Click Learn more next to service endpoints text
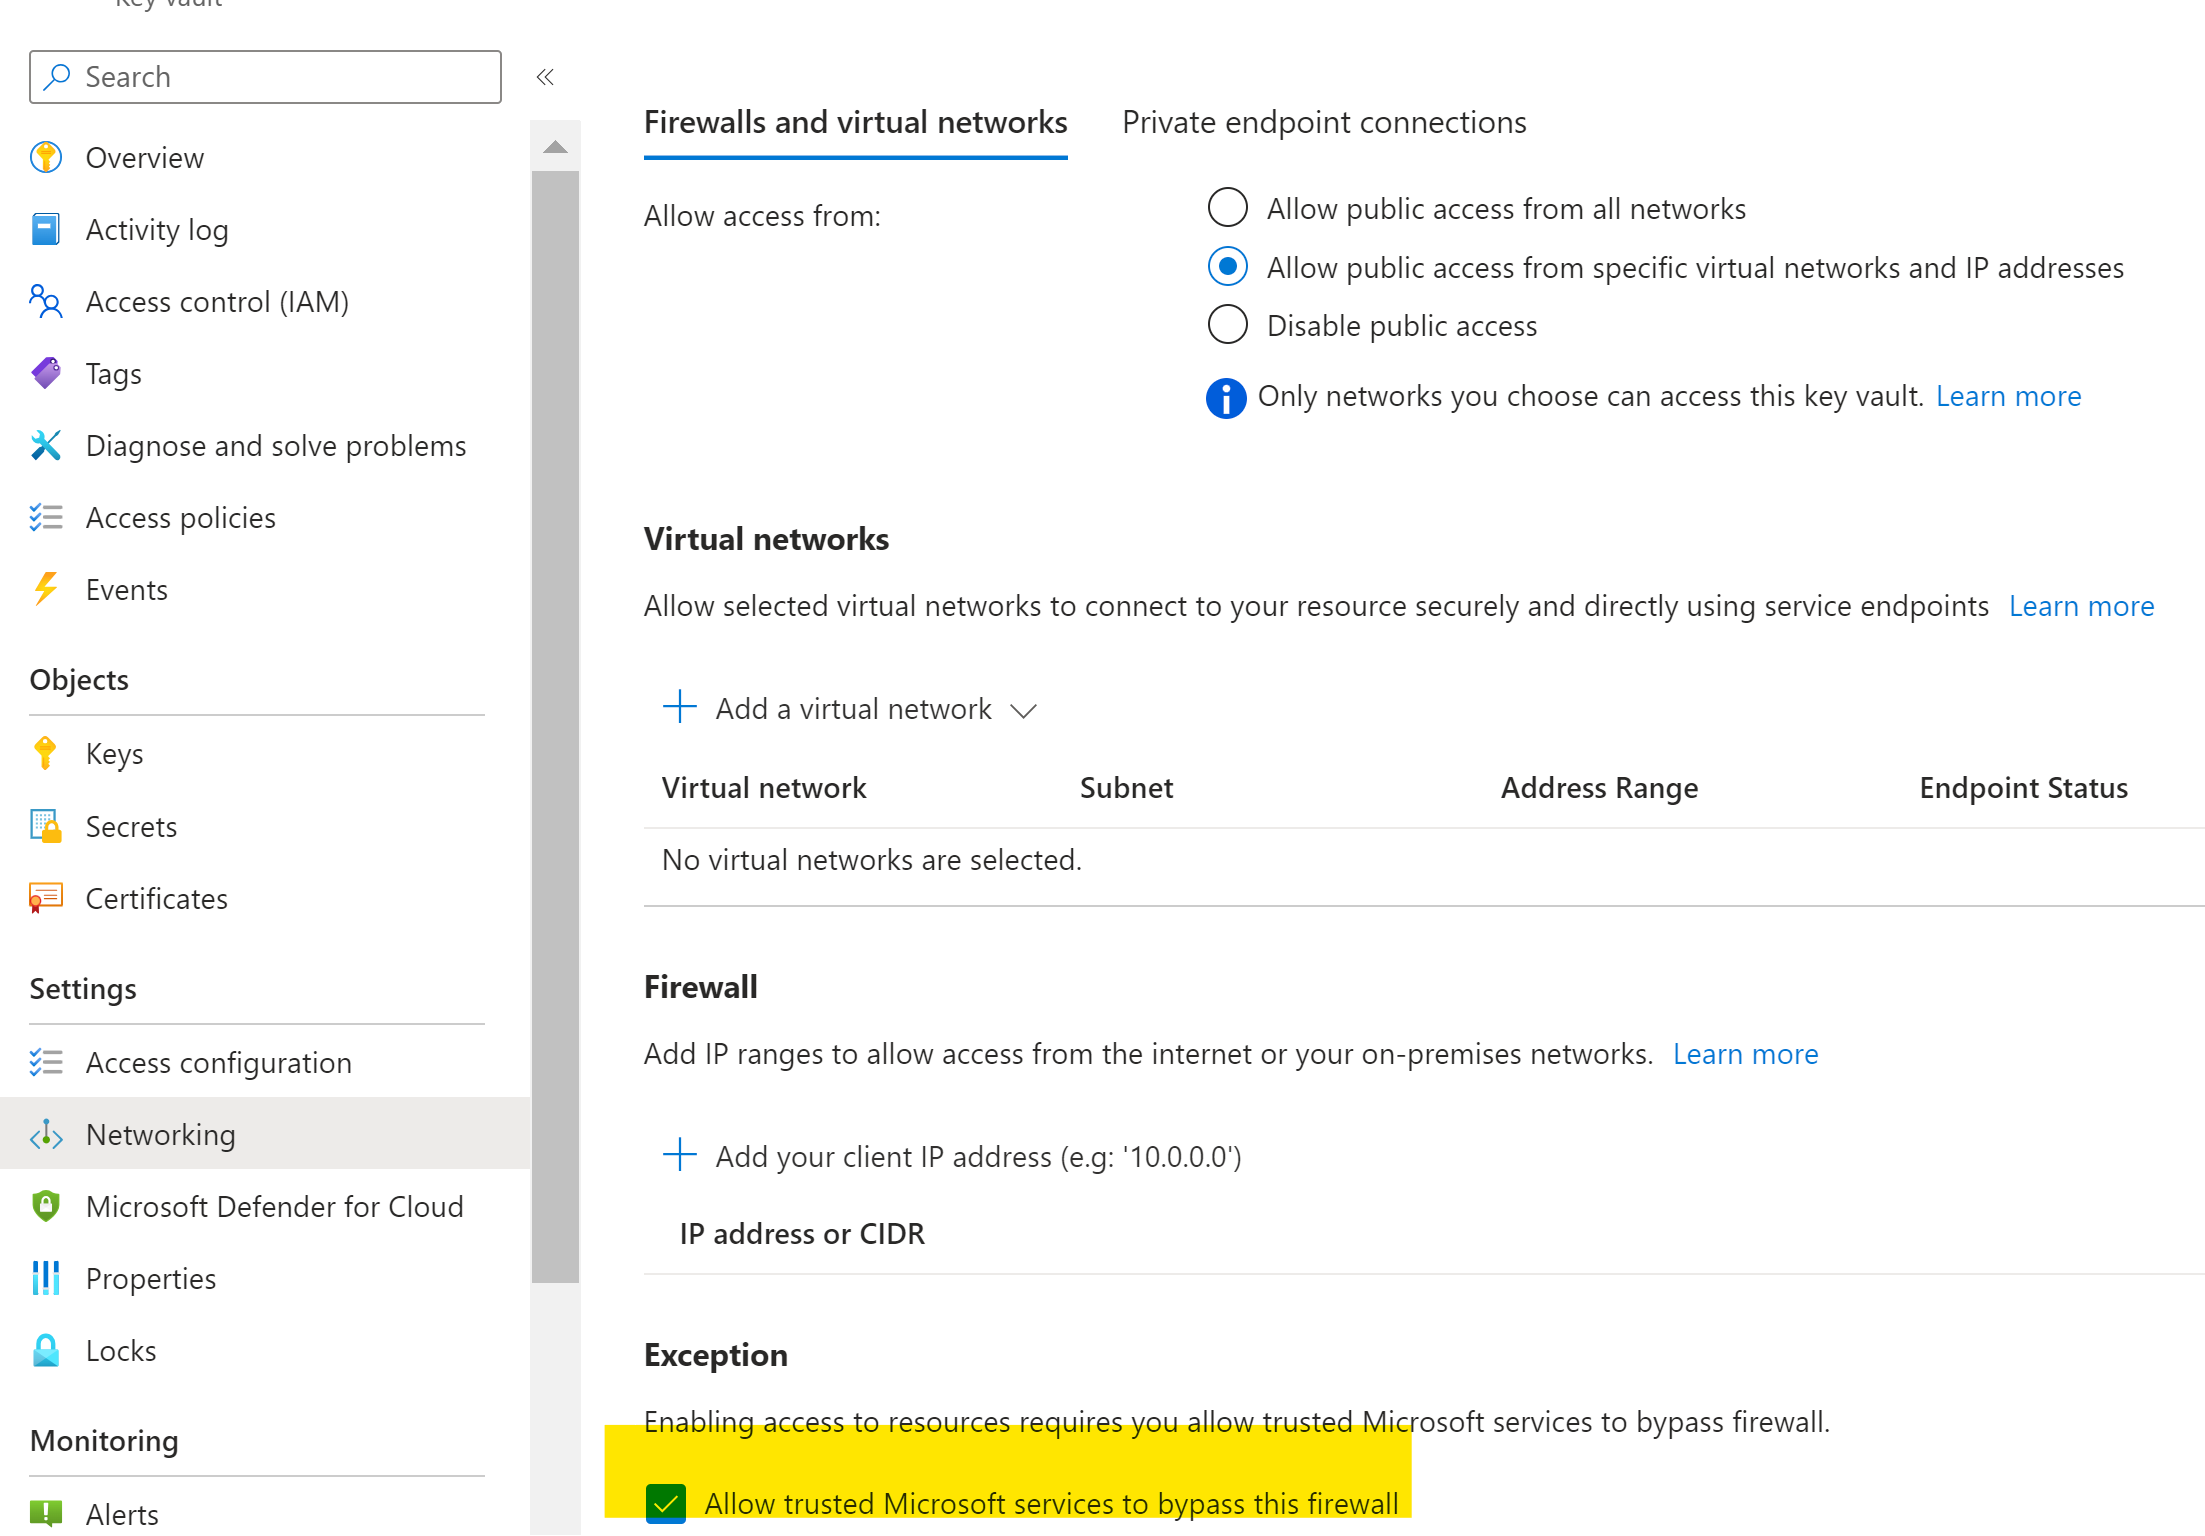This screenshot has width=2205, height=1536. click(x=2081, y=606)
